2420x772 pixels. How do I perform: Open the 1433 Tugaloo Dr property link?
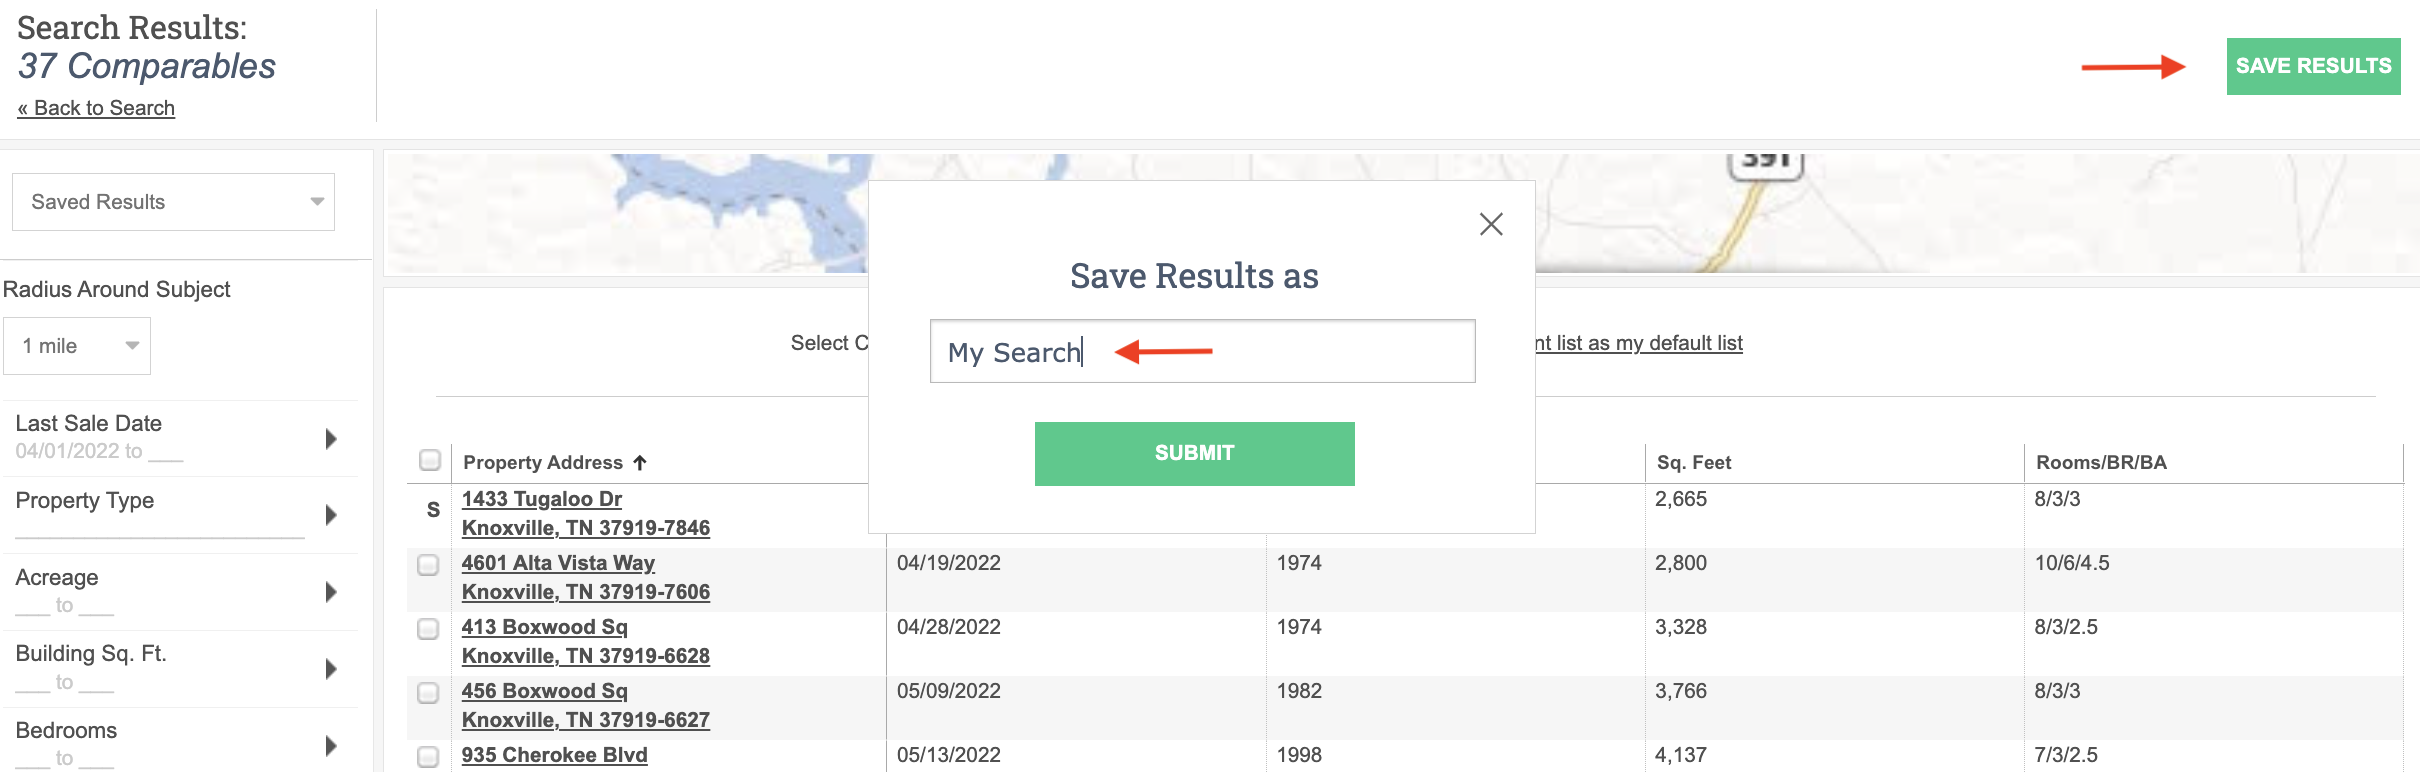(541, 499)
